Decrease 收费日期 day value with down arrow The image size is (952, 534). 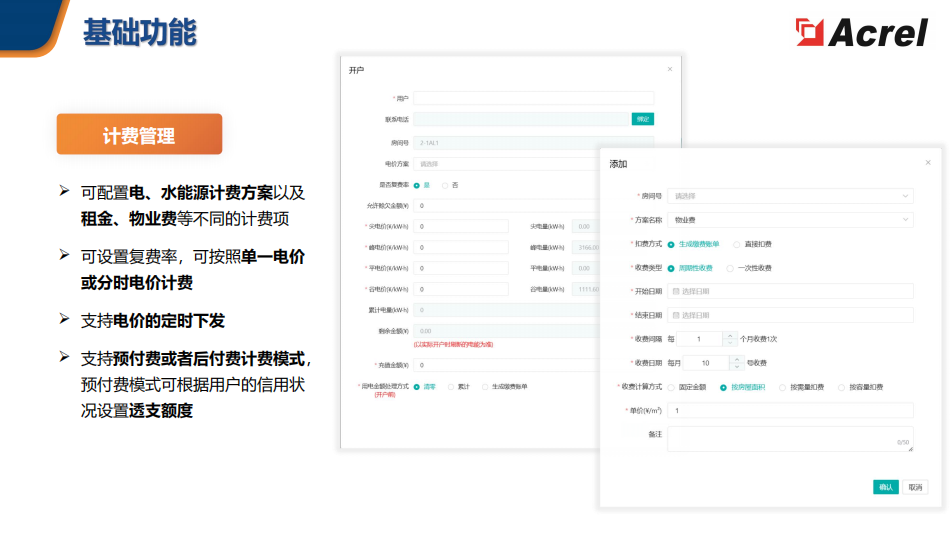[736, 367]
